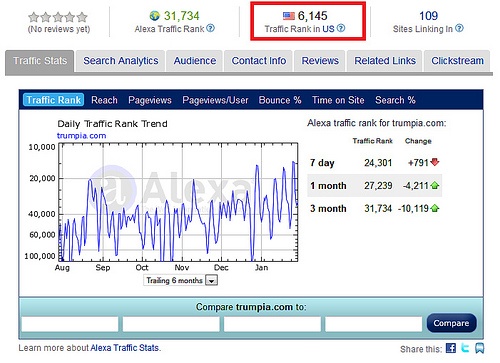The image size is (500, 363).
Task: Click the 3 month row label
Action: [x=328, y=208]
